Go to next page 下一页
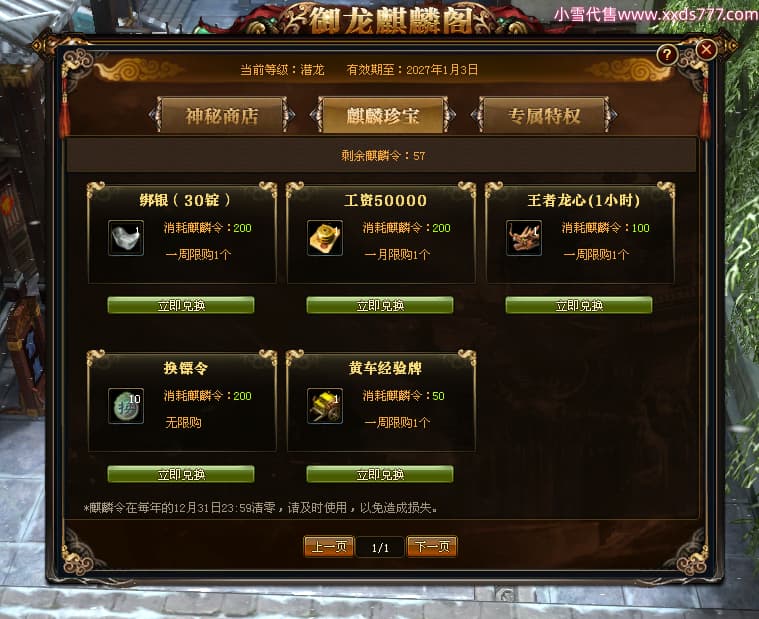 (x=432, y=547)
